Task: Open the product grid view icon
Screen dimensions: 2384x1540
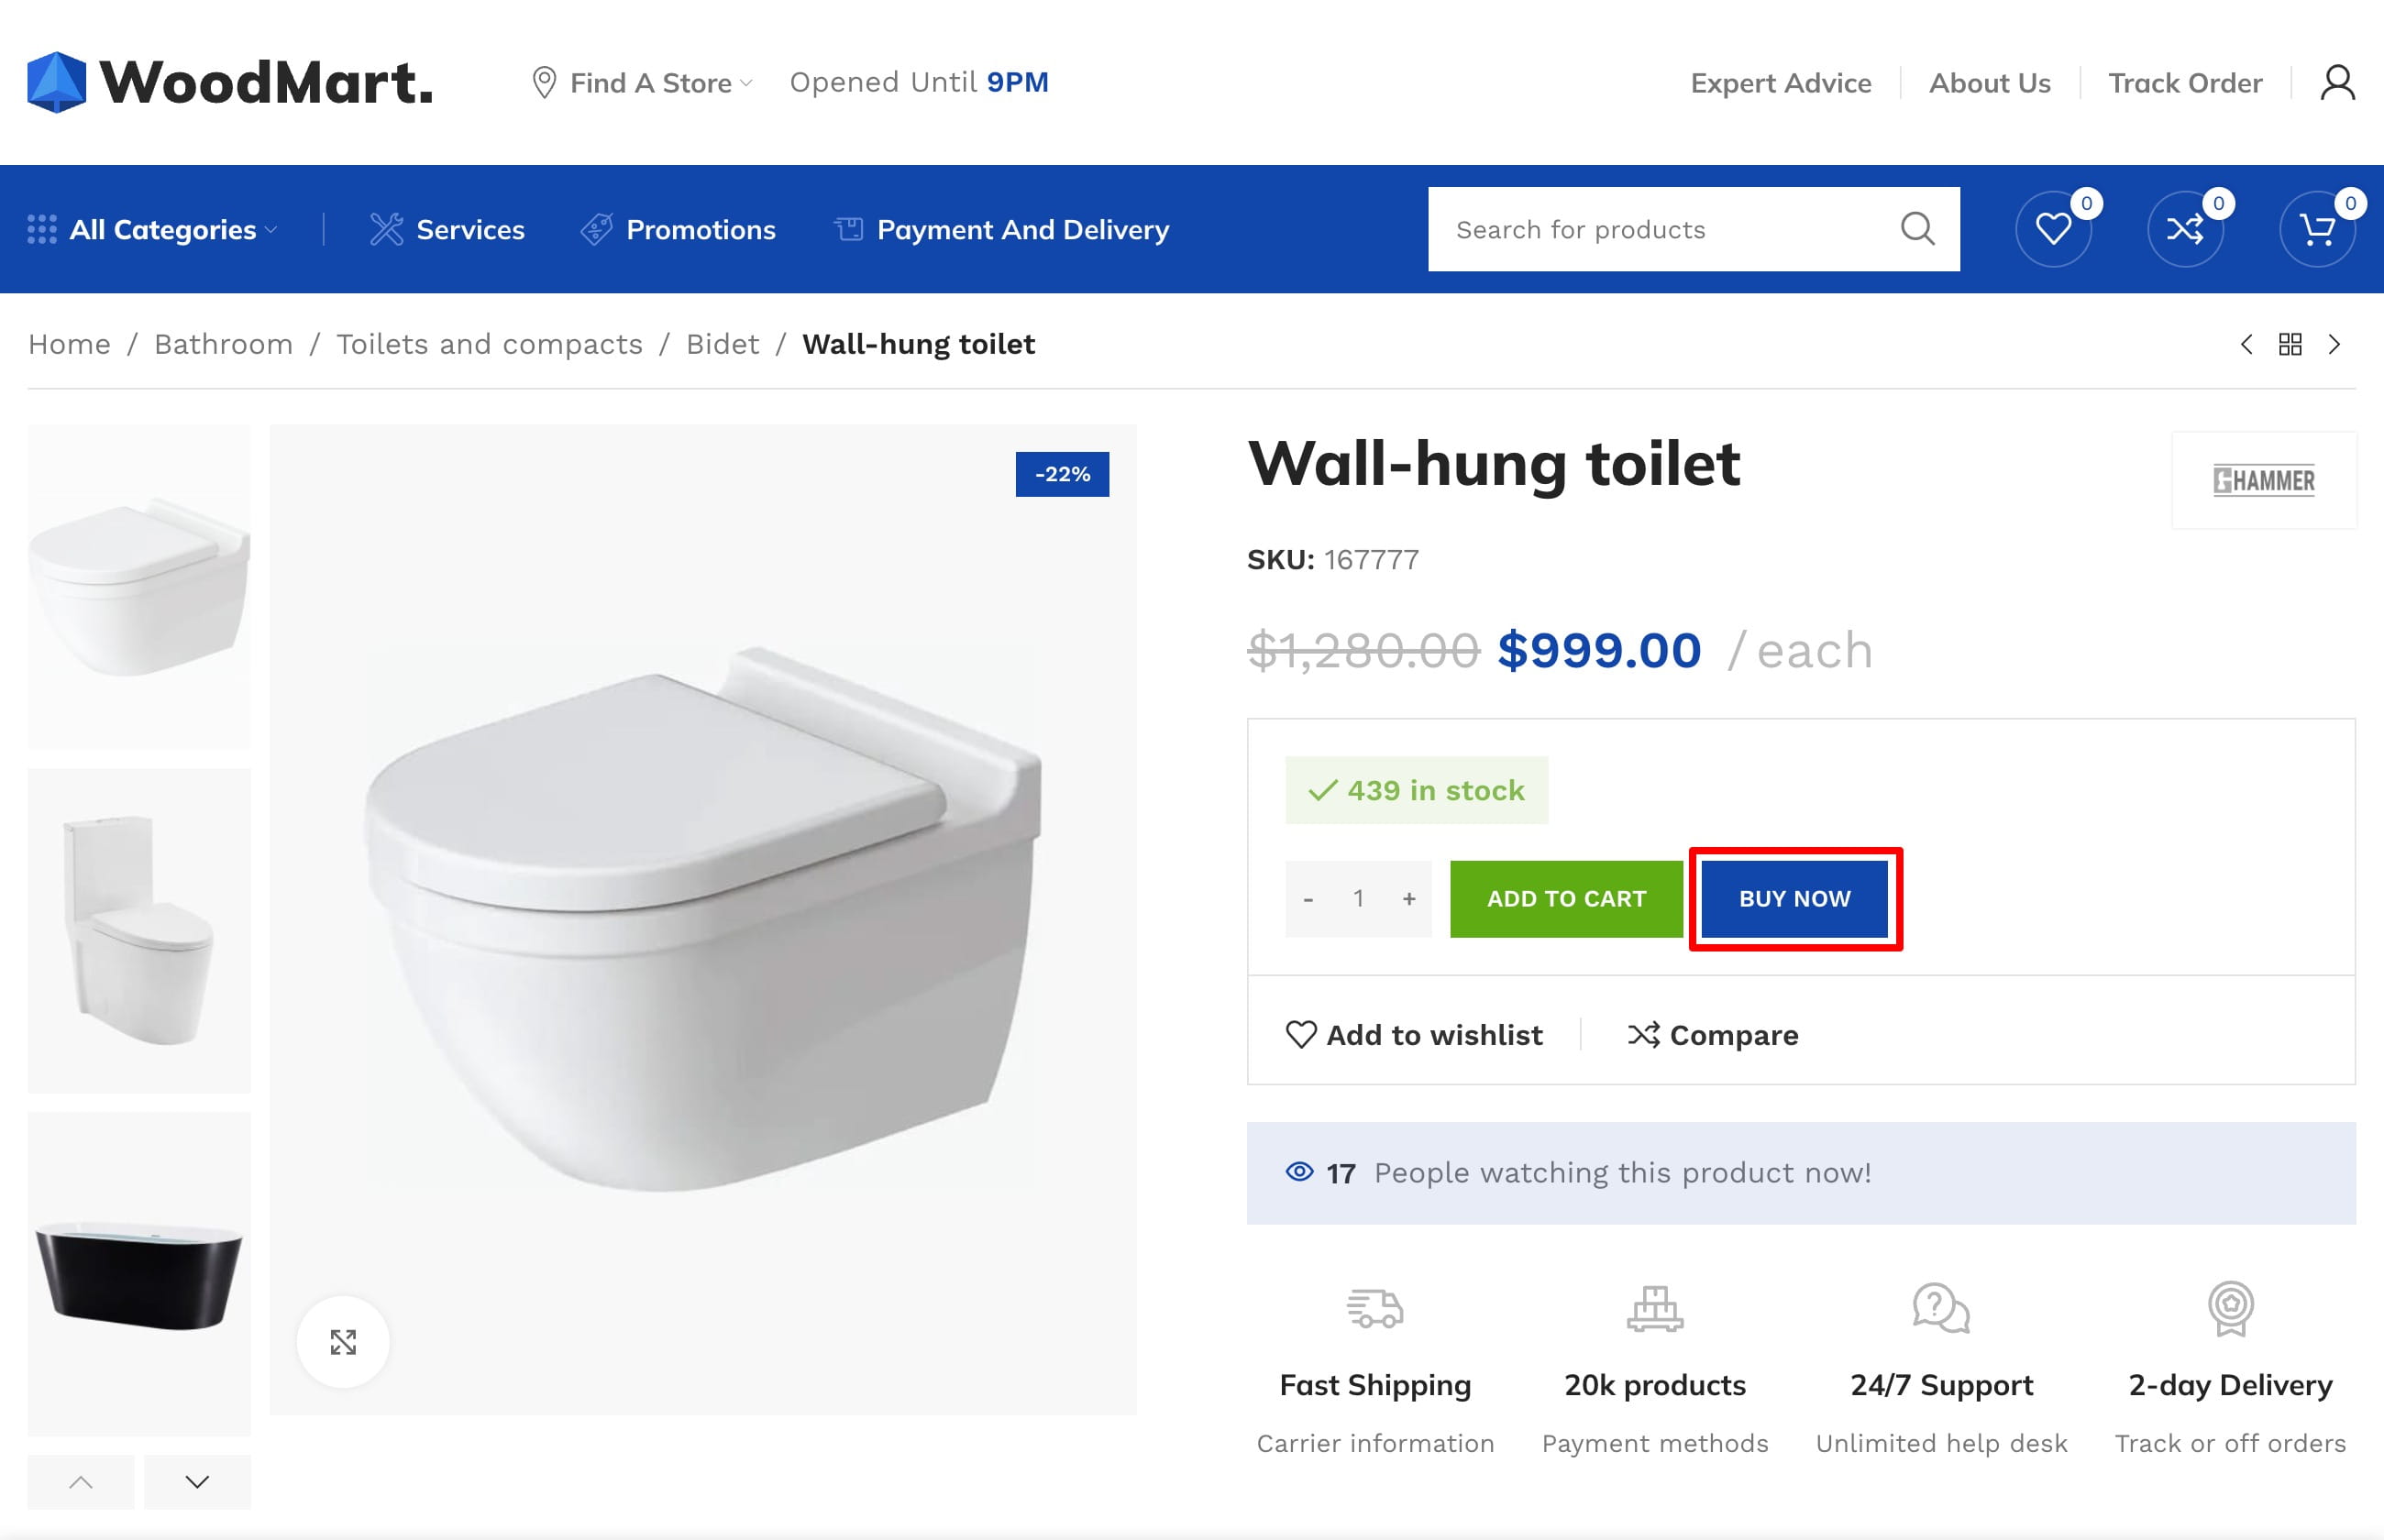Action: click(2290, 344)
